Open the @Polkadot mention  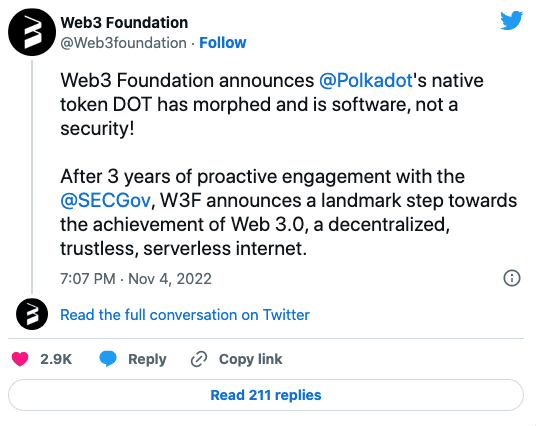point(366,81)
